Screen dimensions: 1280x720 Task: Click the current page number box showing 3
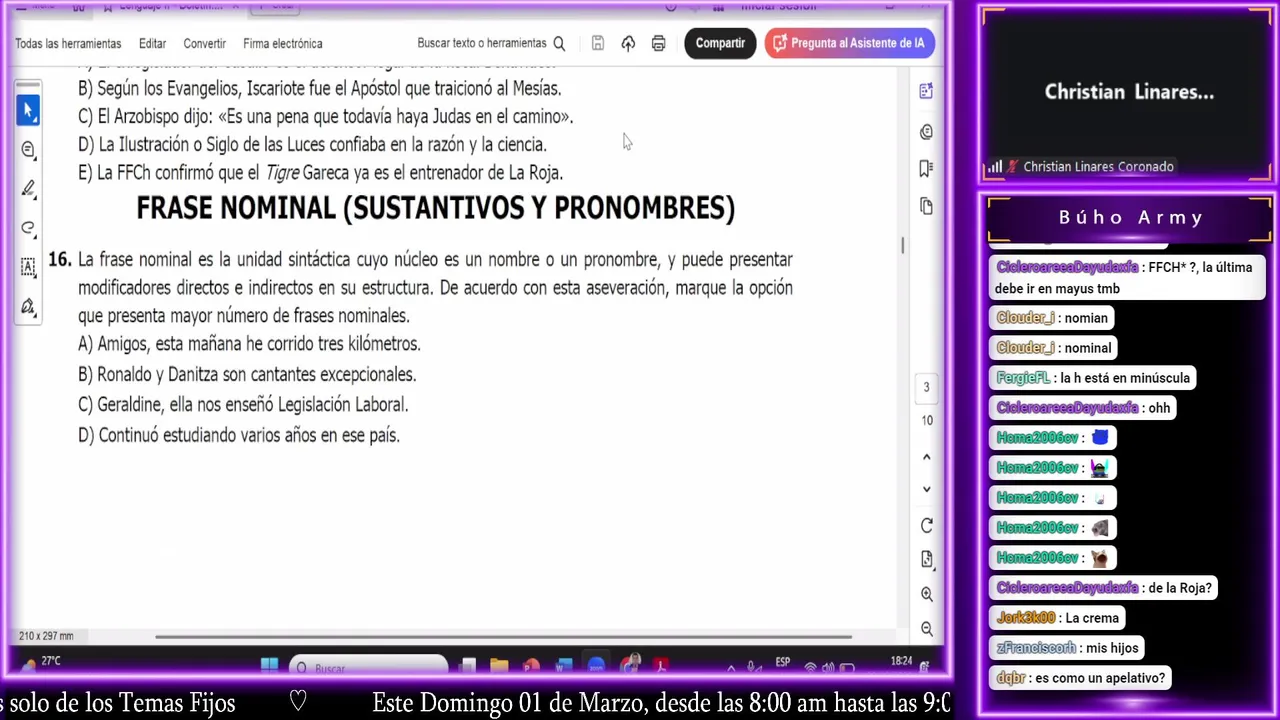pos(926,387)
